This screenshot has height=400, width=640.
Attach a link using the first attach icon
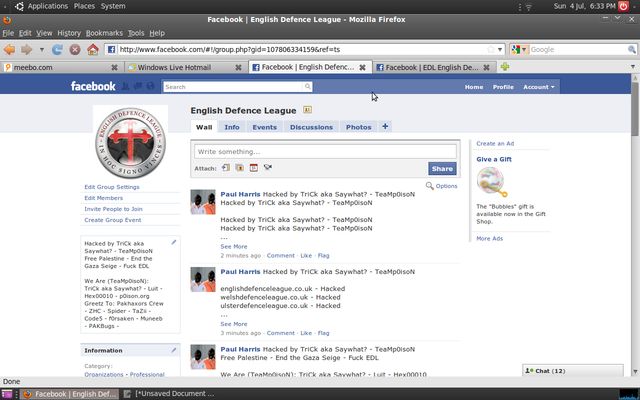pos(226,168)
